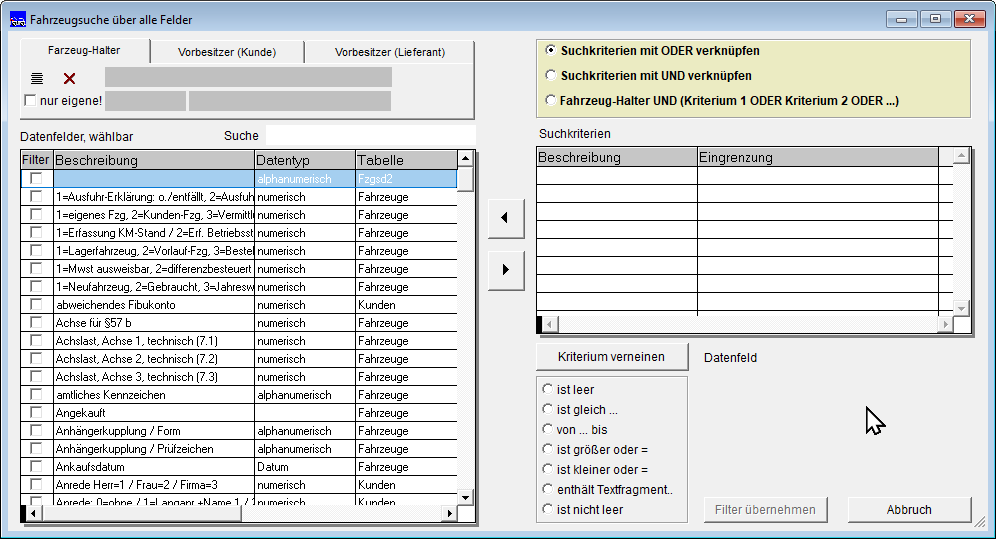The width and height of the screenshot is (996, 539).
Task: Check filter box for 'amtliches Kennzeichen'
Action: point(36,394)
